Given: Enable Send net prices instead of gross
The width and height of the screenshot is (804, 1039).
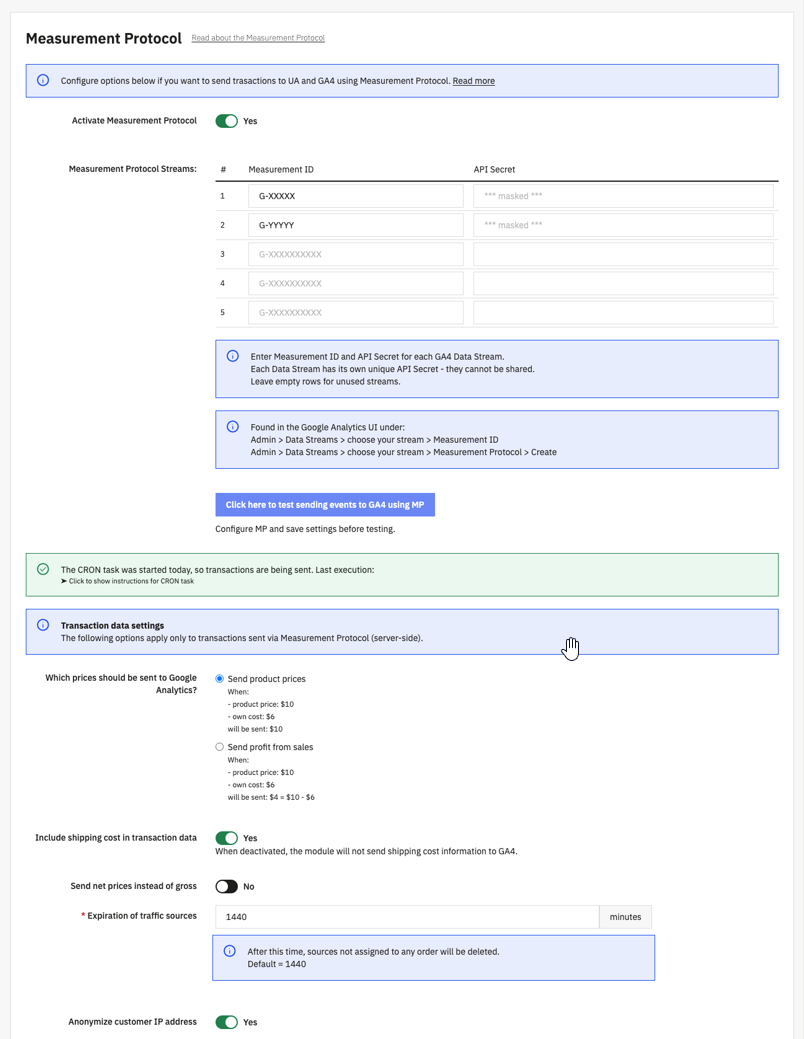Looking at the screenshot, I should click(227, 886).
